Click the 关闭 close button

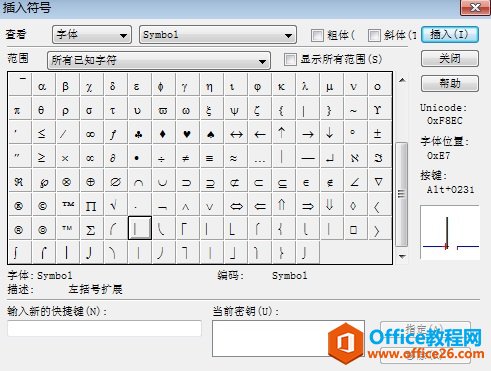pyautogui.click(x=450, y=59)
